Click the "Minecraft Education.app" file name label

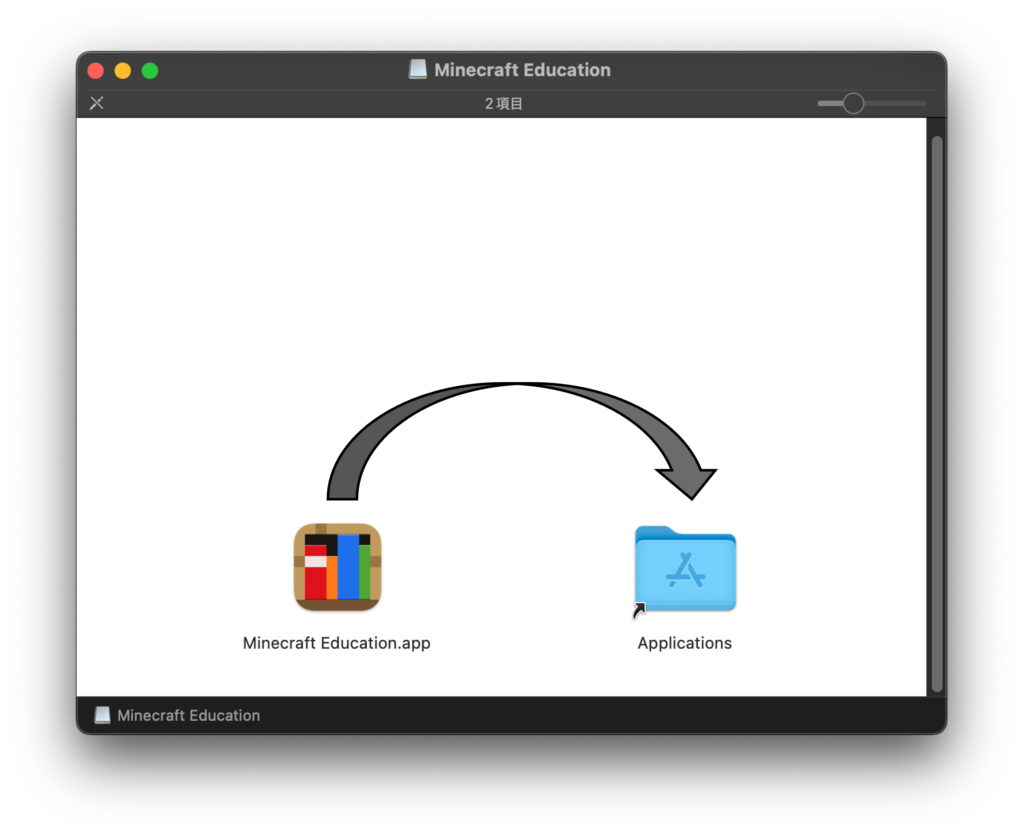[337, 643]
